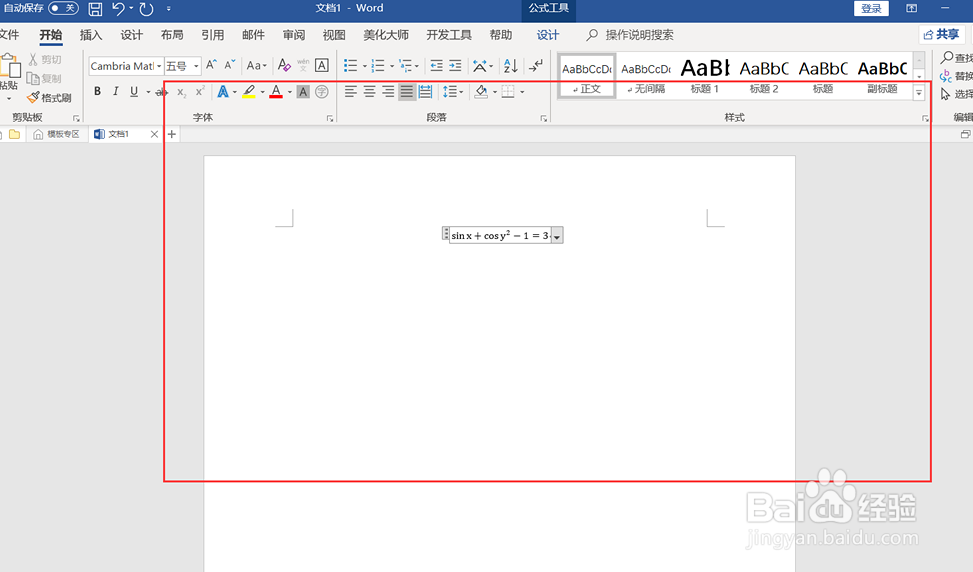Align text right
The width and height of the screenshot is (973, 572).
388,92
